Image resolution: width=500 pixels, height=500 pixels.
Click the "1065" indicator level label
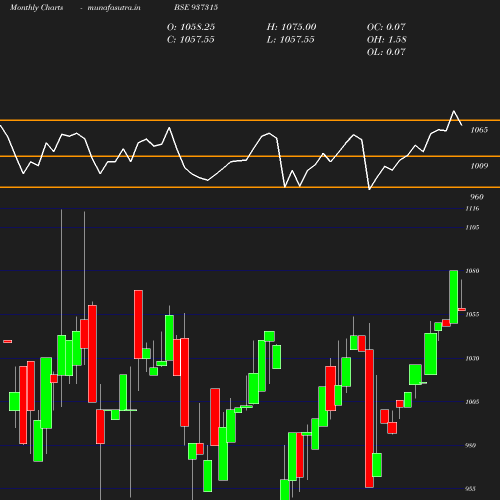tap(479, 130)
